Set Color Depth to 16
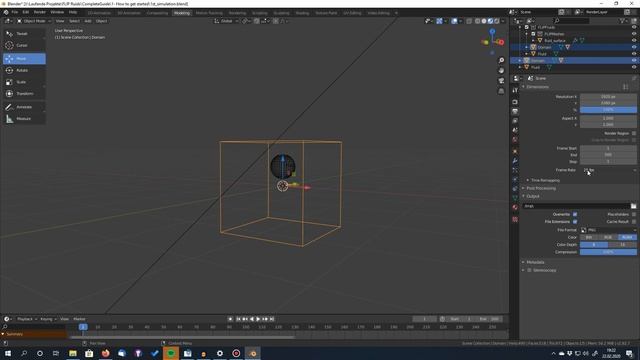This screenshot has height=360, width=640. [x=622, y=245]
